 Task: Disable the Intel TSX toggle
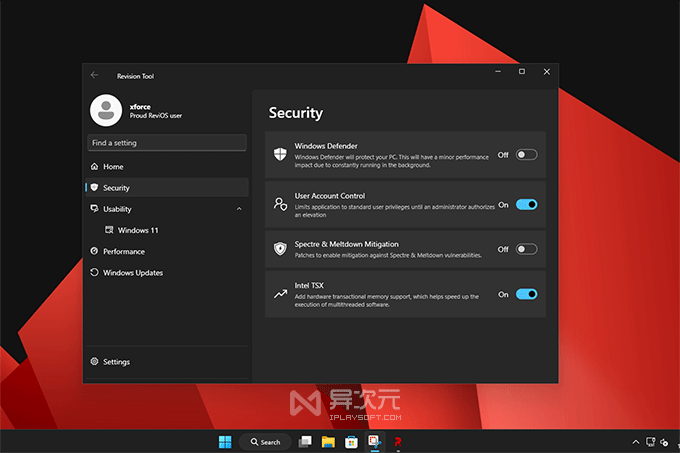526,294
